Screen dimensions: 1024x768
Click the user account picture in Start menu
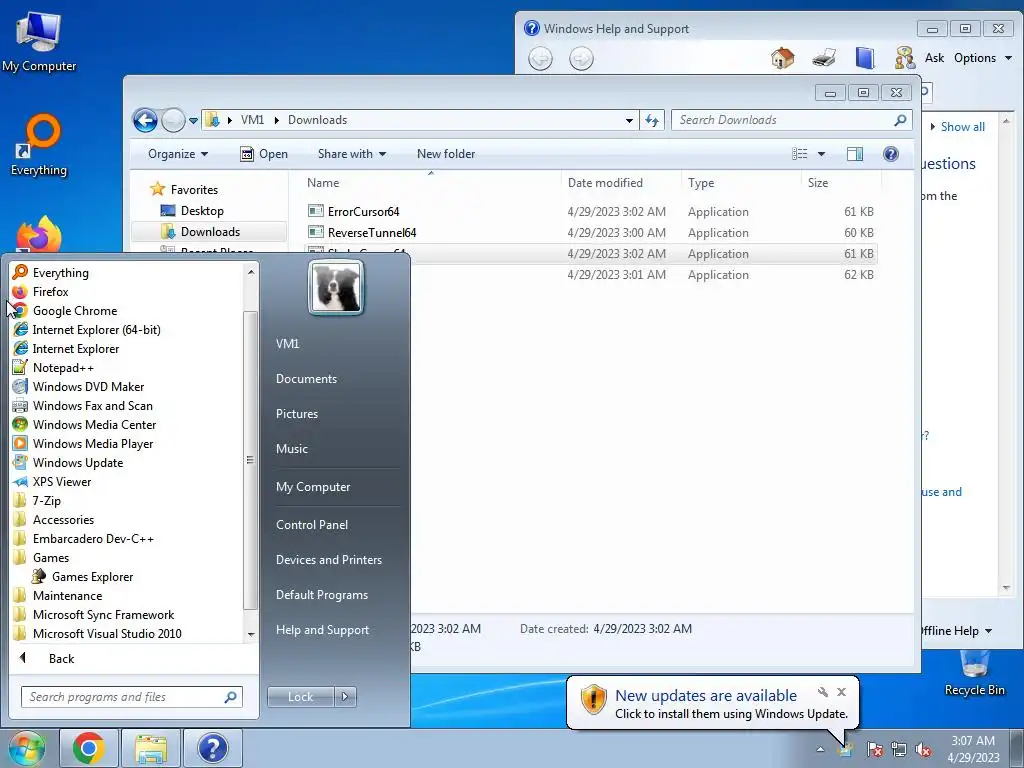click(336, 287)
